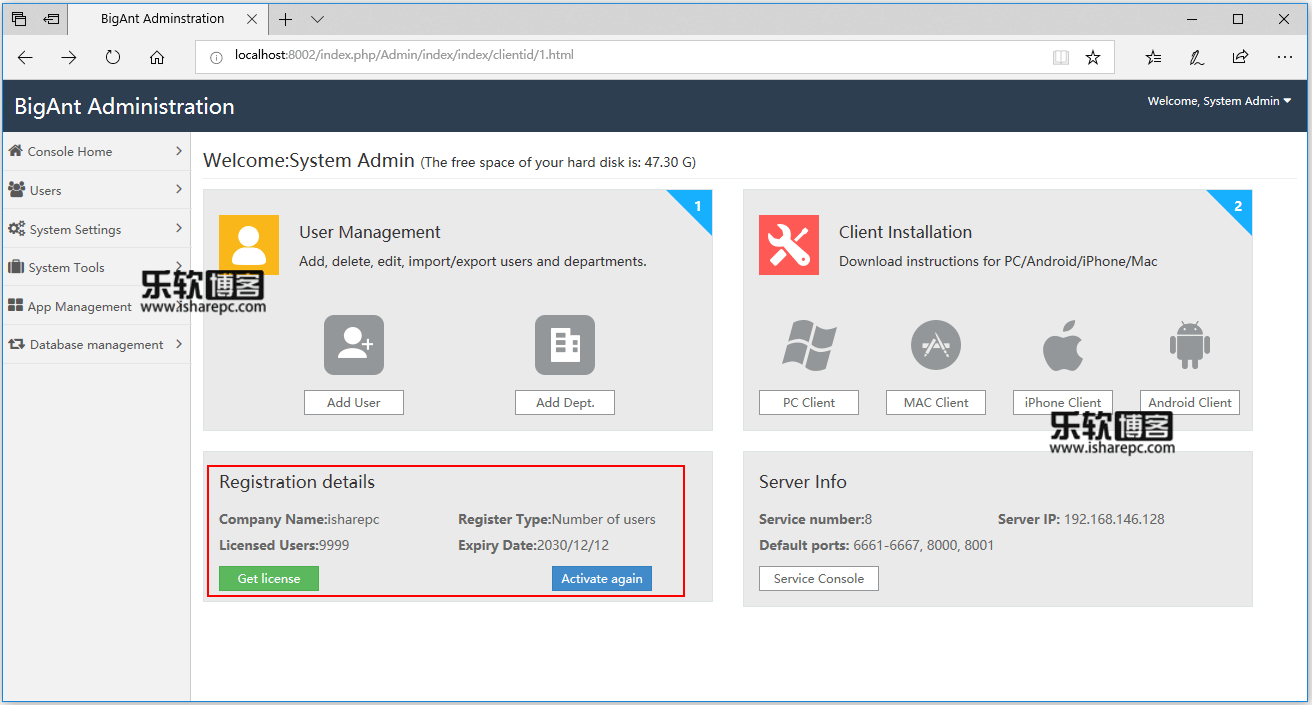The width and height of the screenshot is (1312, 705).
Task: Click the Licensed Users 9999 value
Action: tap(334, 545)
